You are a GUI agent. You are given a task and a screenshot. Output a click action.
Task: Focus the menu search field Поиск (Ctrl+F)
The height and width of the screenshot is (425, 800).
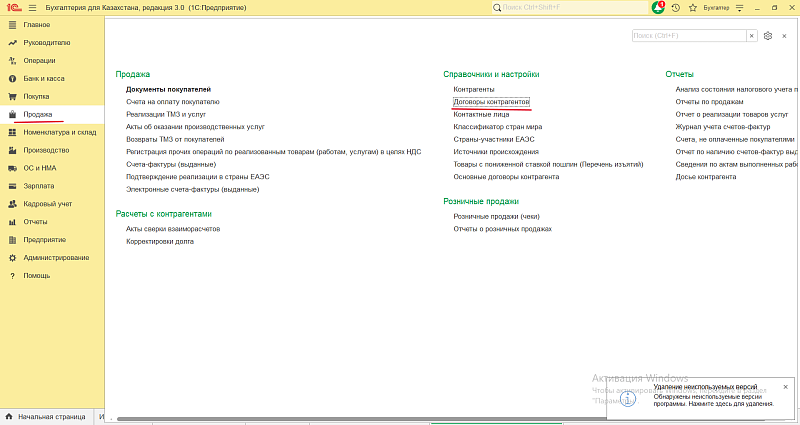click(x=689, y=36)
